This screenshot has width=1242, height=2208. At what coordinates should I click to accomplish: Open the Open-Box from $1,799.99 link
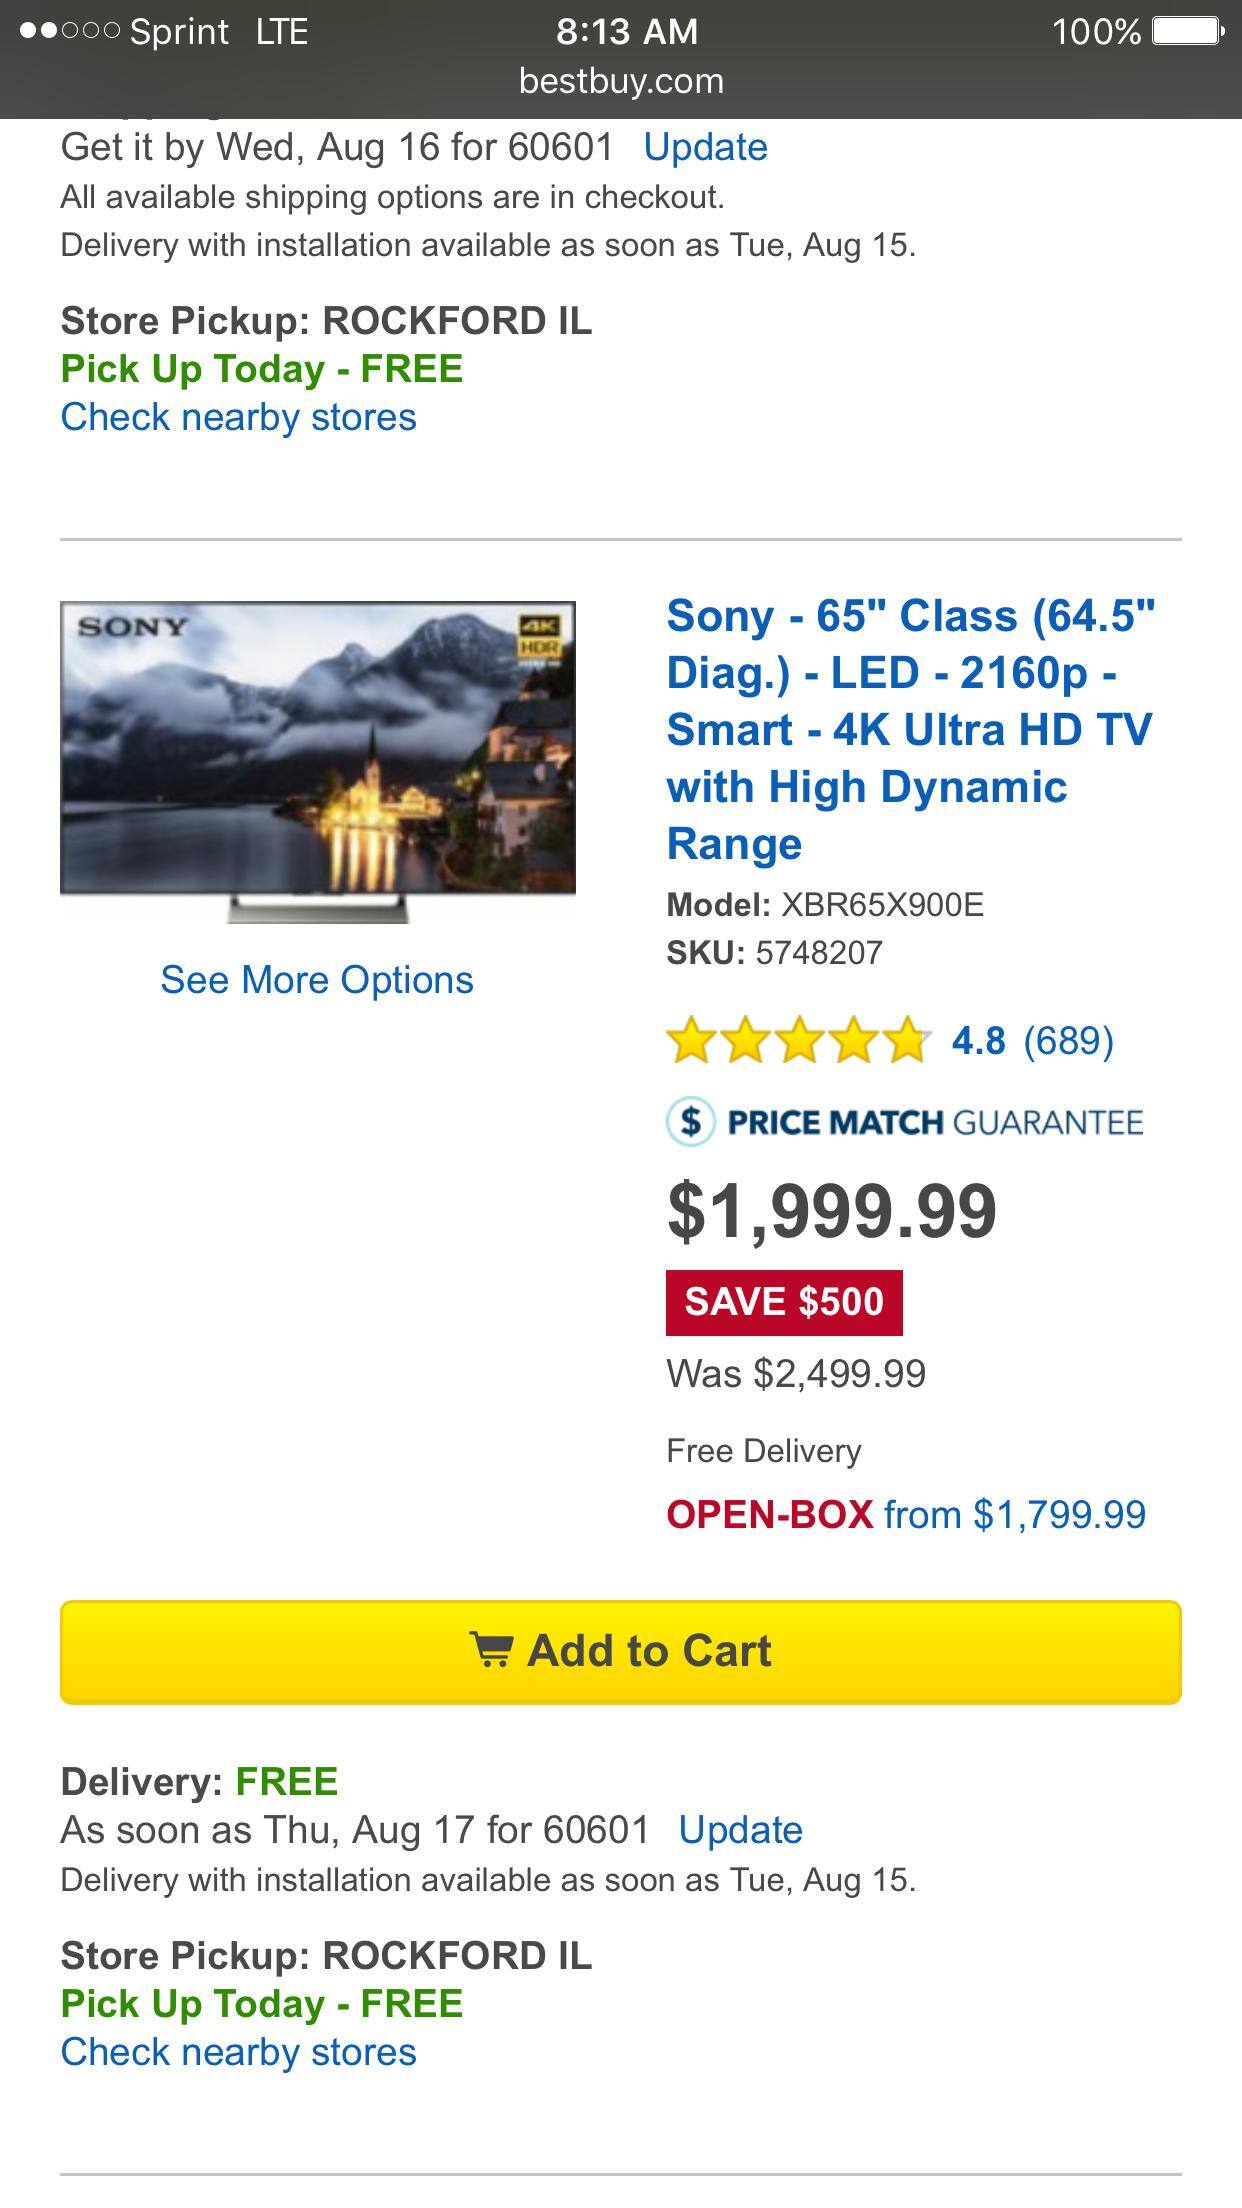[906, 1514]
